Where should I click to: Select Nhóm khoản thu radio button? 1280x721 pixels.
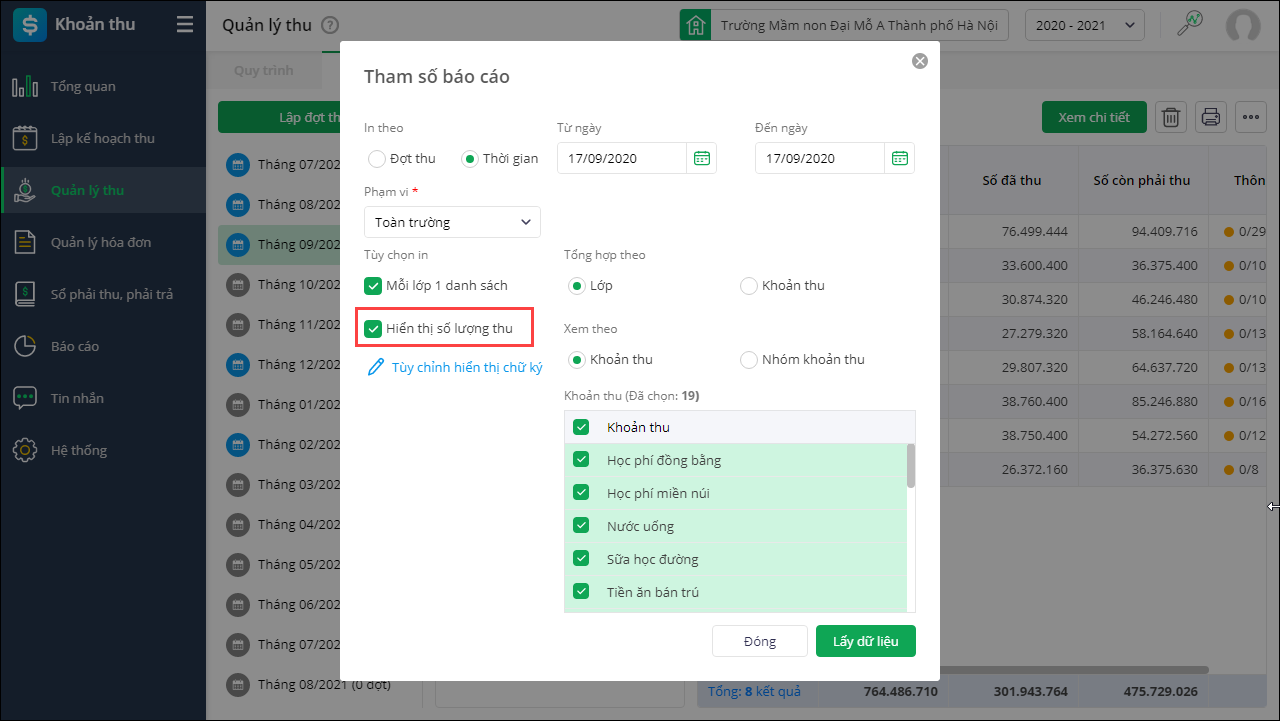[749, 360]
